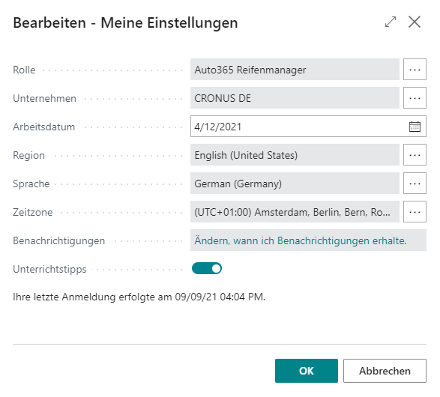Close the Meine Einstellungen dialog

pos(414,22)
